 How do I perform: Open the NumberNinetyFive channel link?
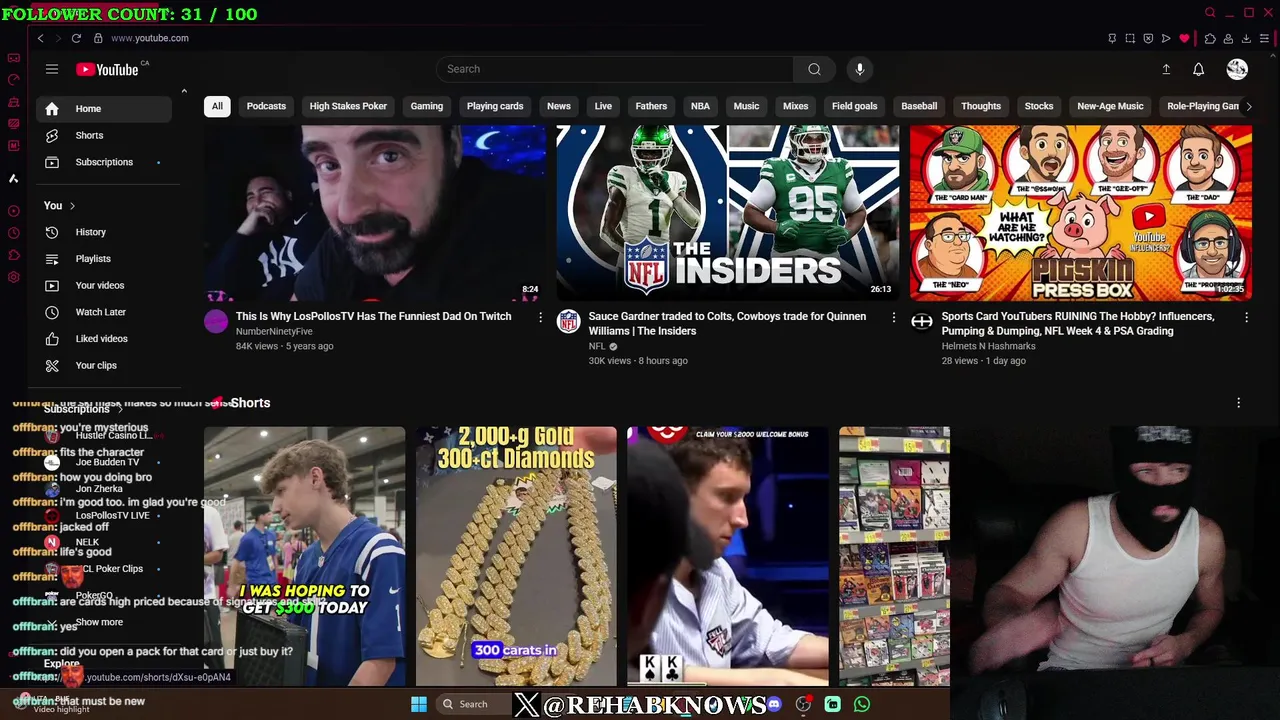(x=274, y=331)
